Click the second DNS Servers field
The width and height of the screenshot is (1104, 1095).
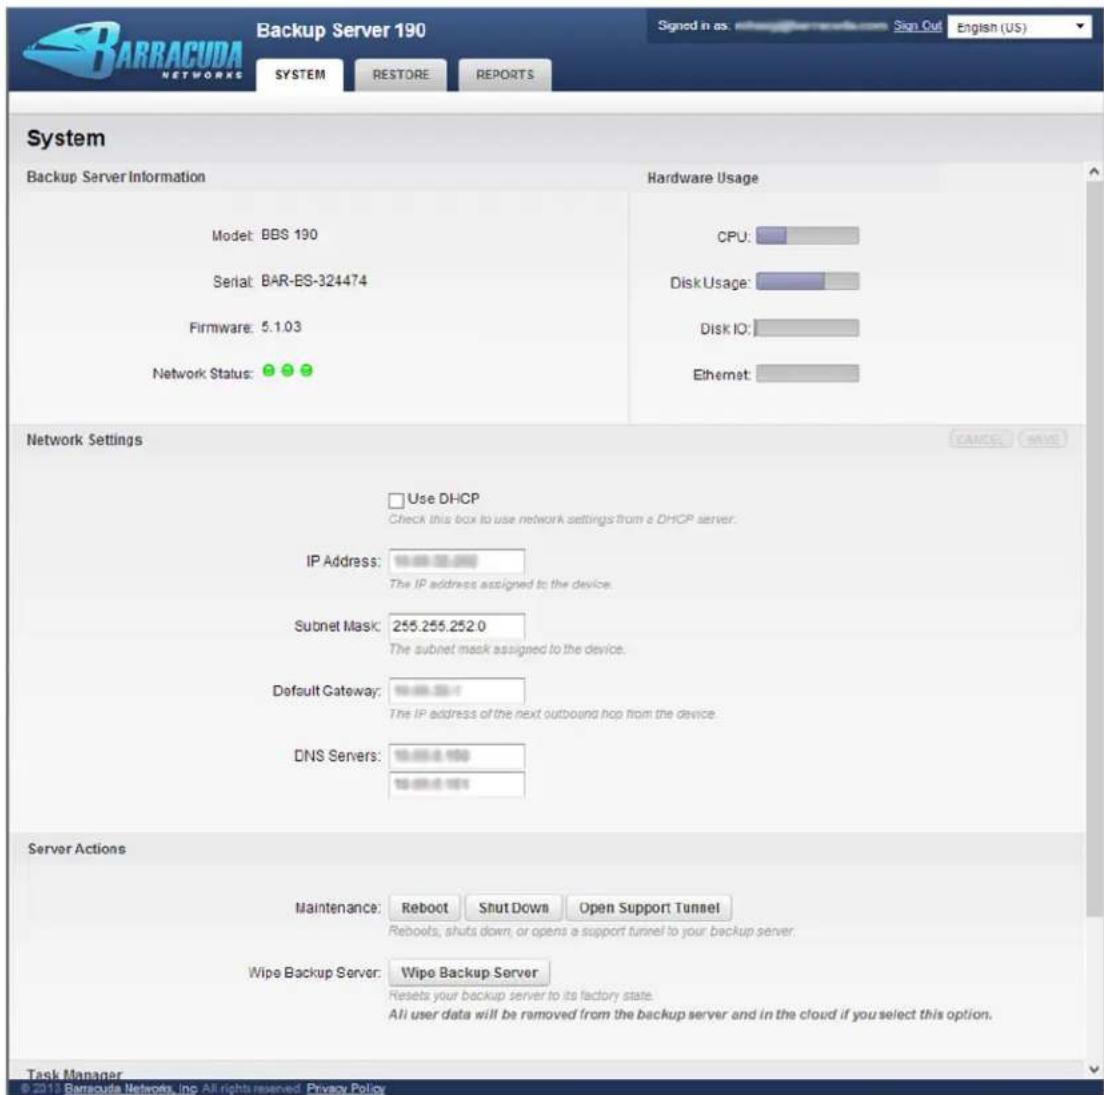point(456,784)
